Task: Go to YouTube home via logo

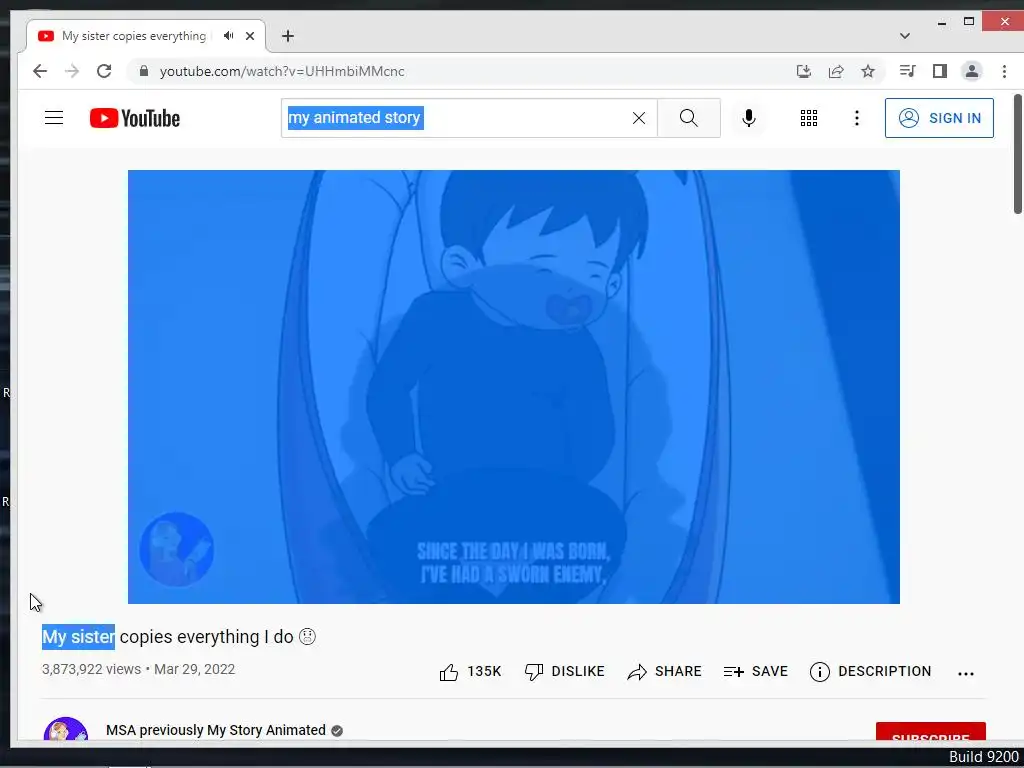Action: click(135, 118)
